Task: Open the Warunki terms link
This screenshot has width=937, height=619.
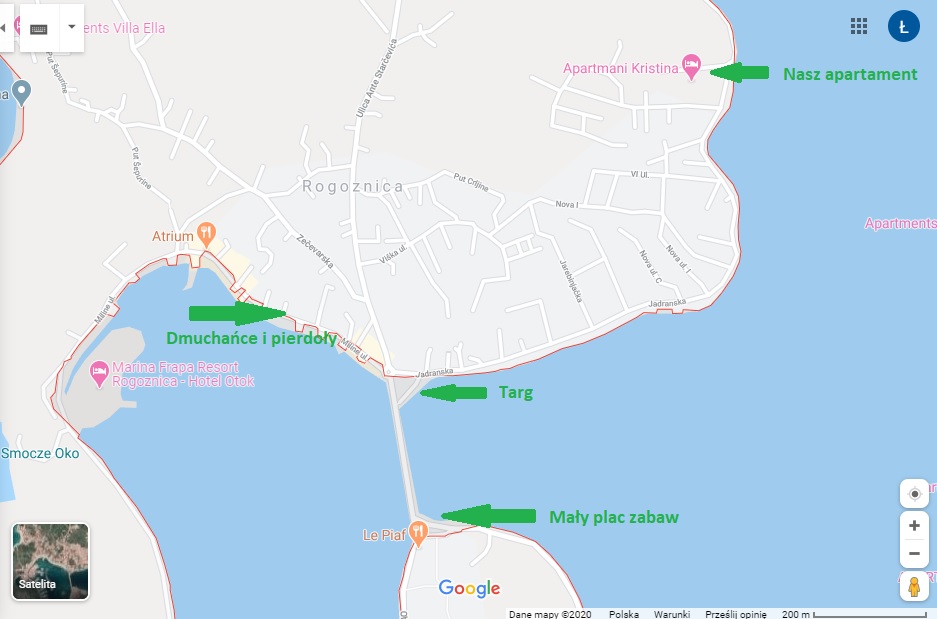Action: (672, 614)
